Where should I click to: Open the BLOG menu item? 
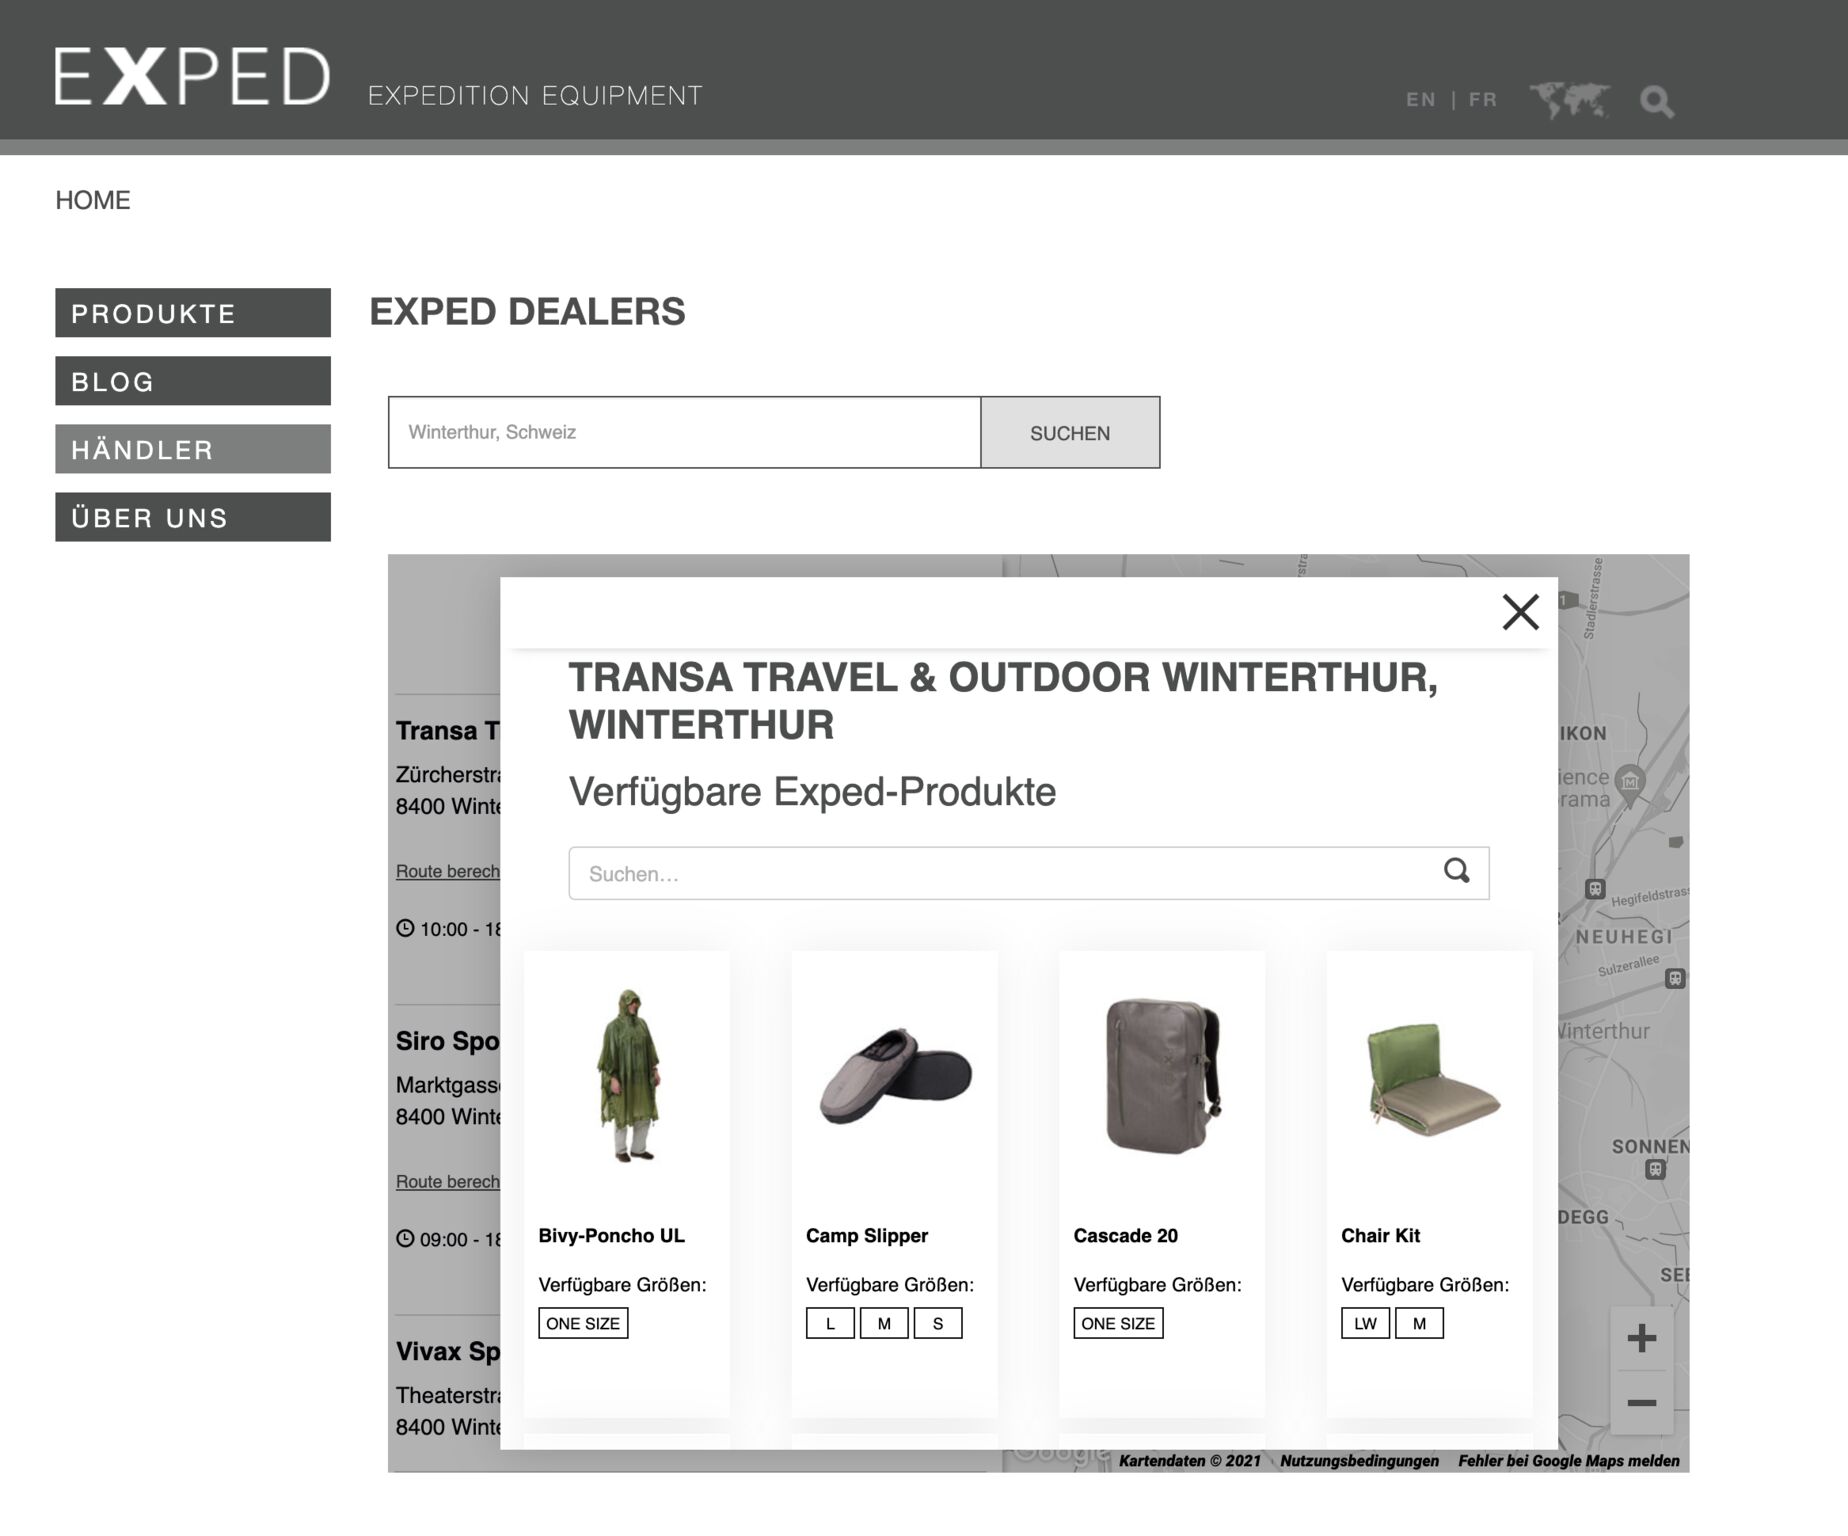pos(193,381)
